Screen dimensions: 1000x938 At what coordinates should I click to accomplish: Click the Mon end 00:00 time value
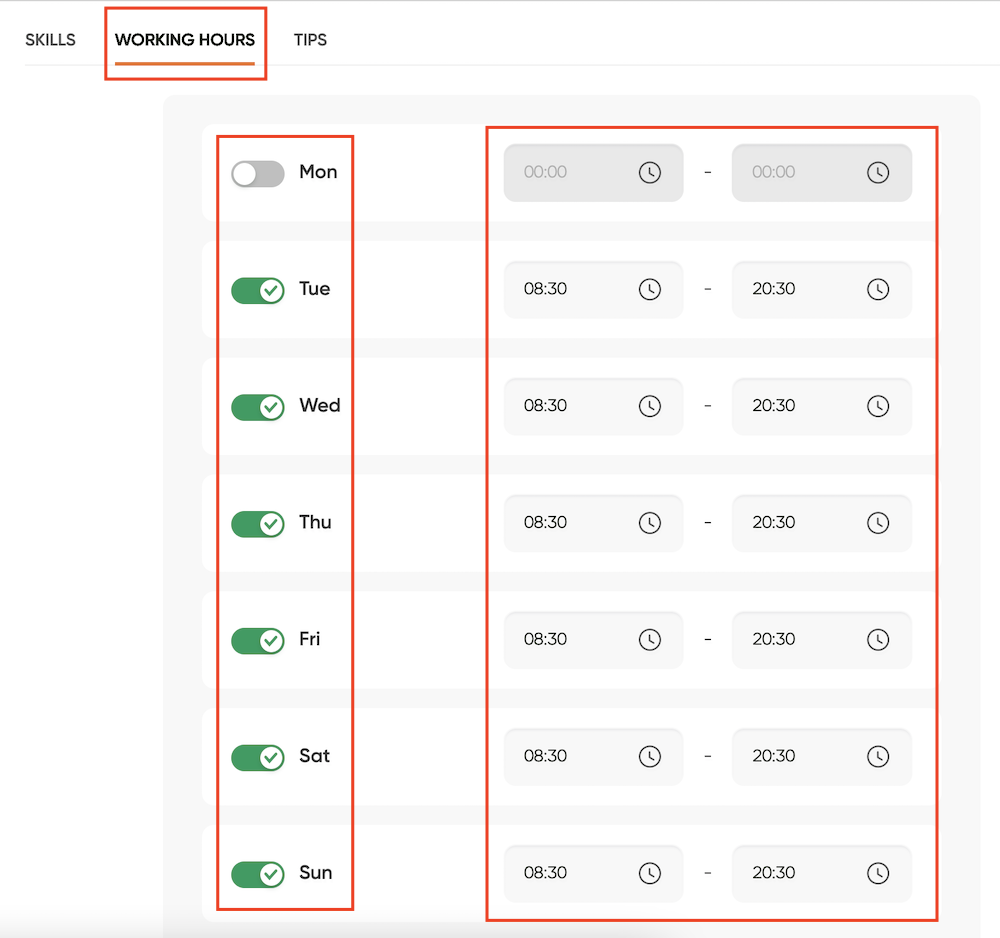coord(774,172)
